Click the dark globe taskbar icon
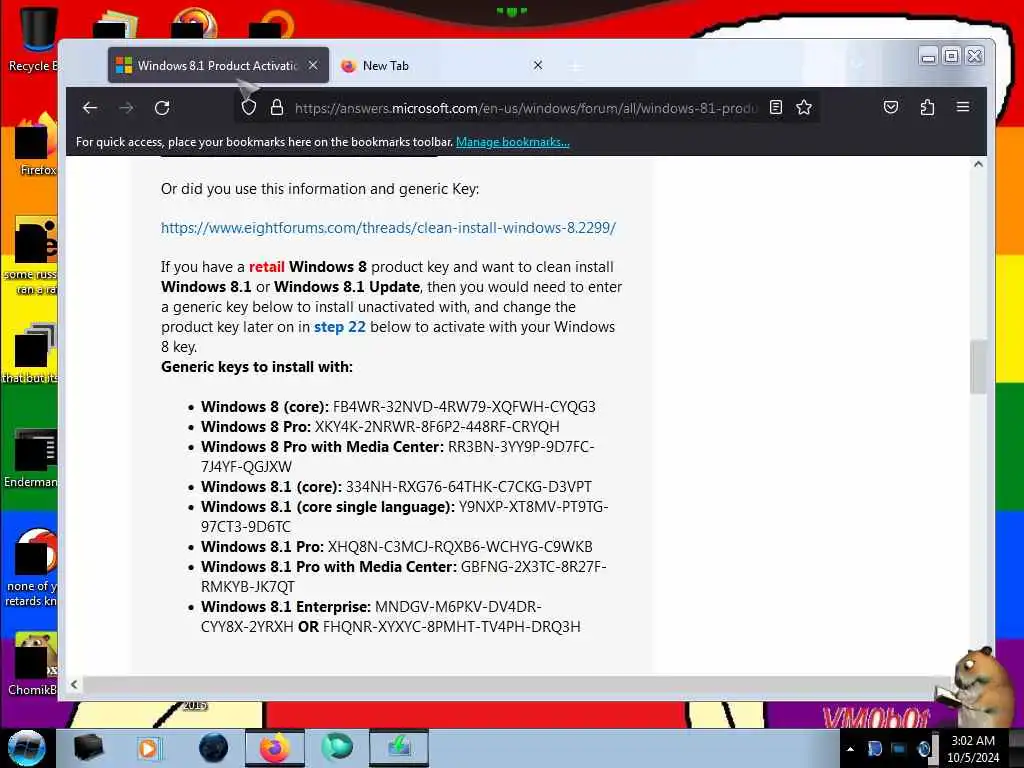The height and width of the screenshot is (768, 1024). tap(214, 748)
